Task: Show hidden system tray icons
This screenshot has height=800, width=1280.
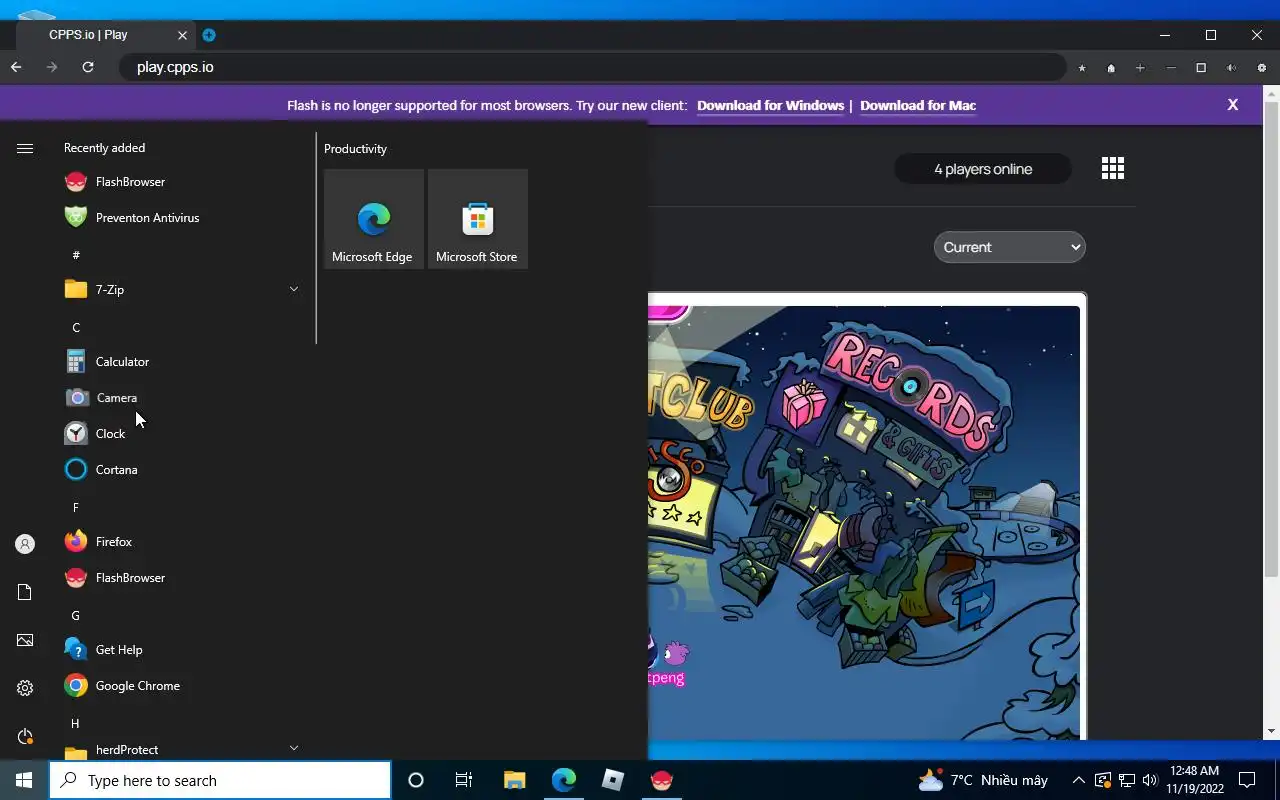Action: [x=1078, y=780]
